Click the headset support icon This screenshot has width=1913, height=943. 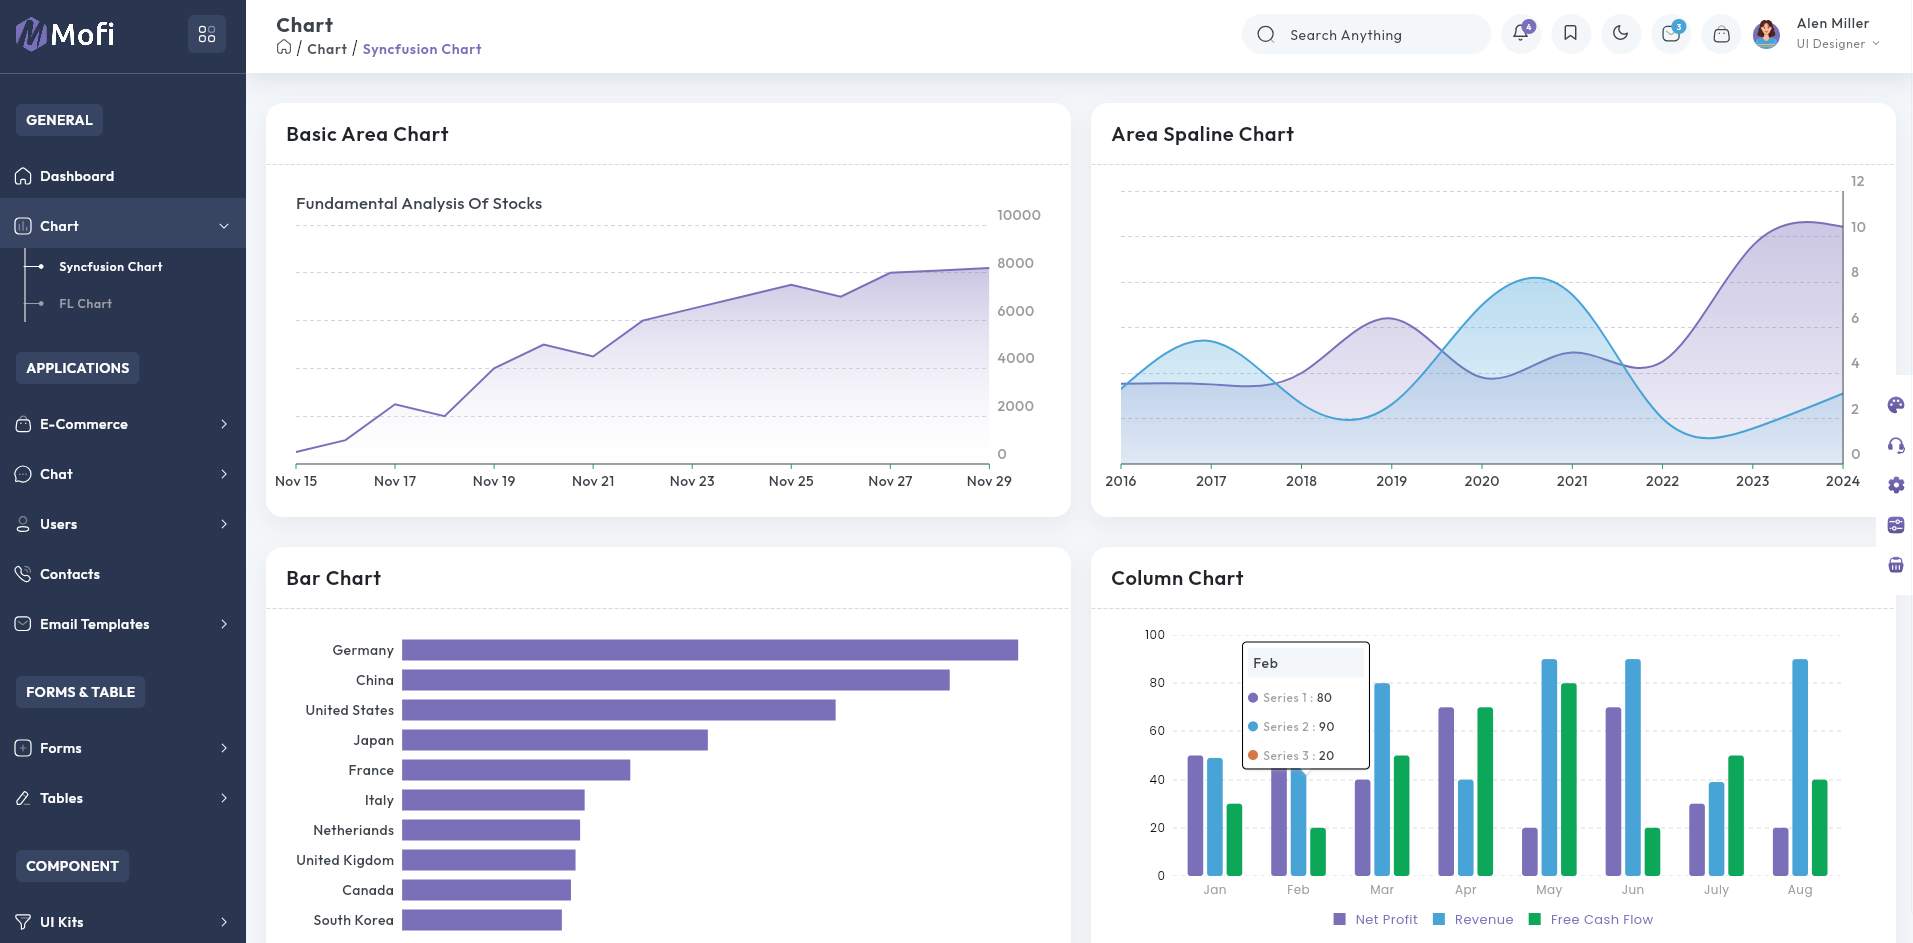[x=1895, y=445]
